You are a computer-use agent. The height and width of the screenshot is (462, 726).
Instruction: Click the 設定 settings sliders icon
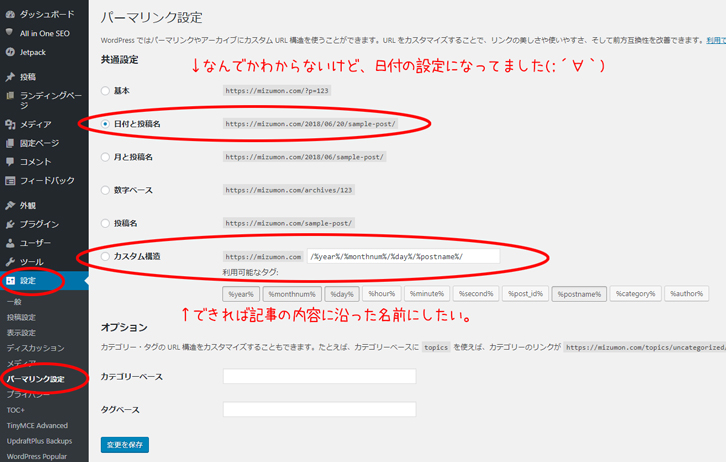click(10, 281)
